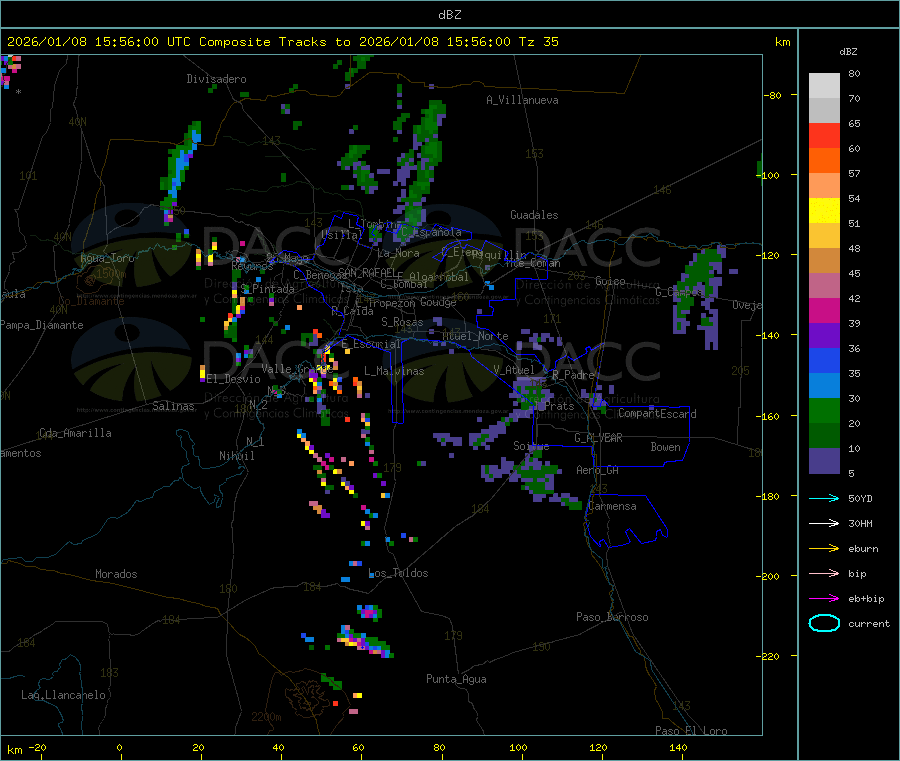Click the 'Paso_Barroso' map label
Screen dimensions: 900x761
tap(612, 617)
